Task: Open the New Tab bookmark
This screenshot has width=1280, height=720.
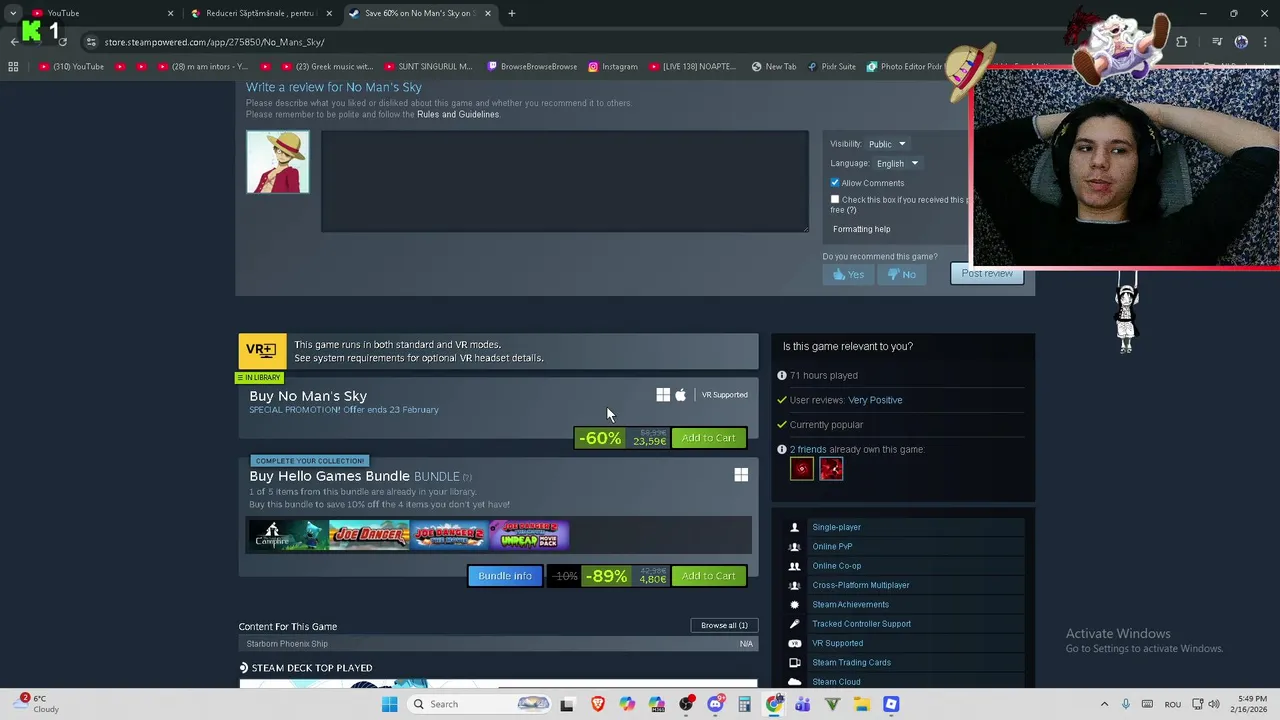Action: coord(774,67)
